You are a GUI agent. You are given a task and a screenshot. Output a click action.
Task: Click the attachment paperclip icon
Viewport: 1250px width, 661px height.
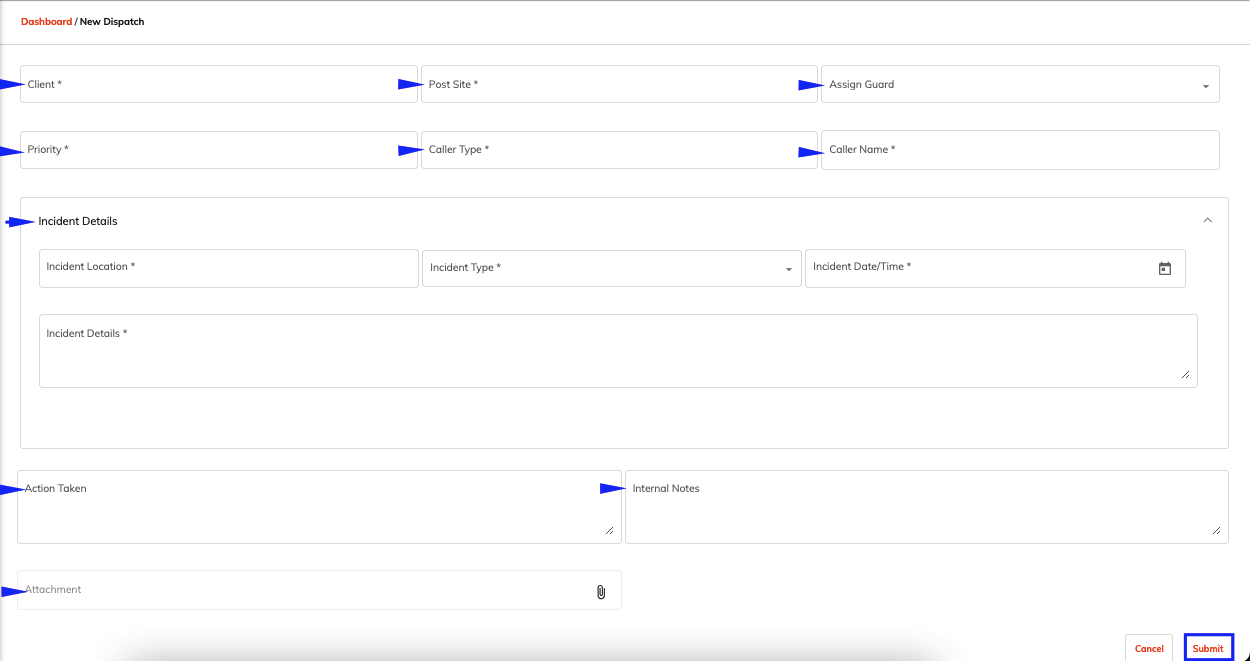[x=600, y=591]
